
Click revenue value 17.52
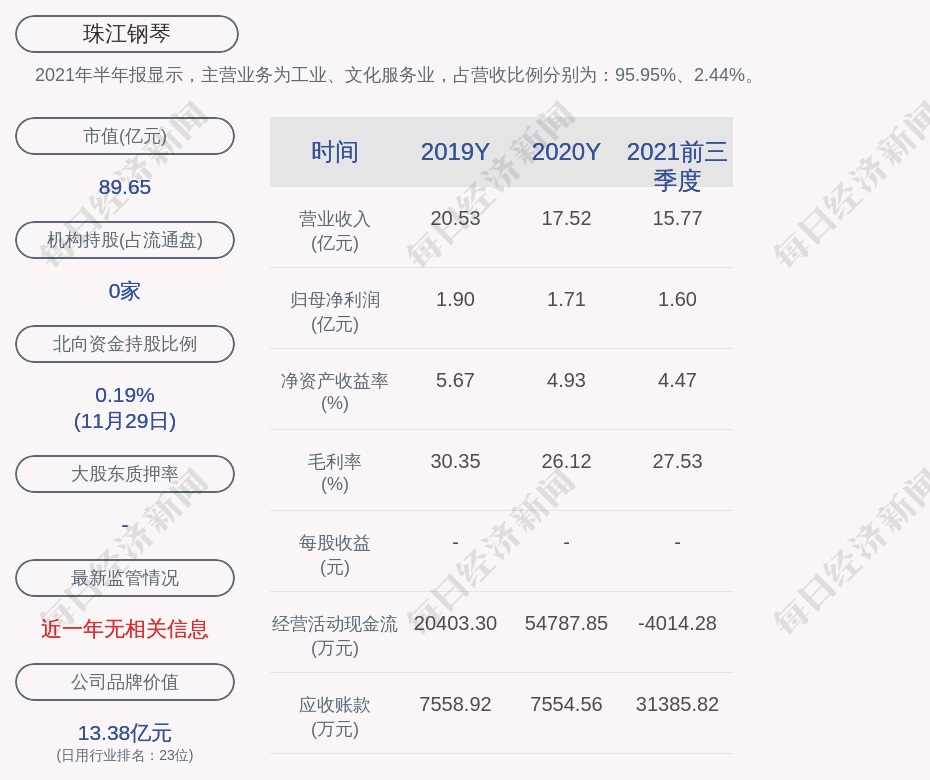[x=566, y=218]
